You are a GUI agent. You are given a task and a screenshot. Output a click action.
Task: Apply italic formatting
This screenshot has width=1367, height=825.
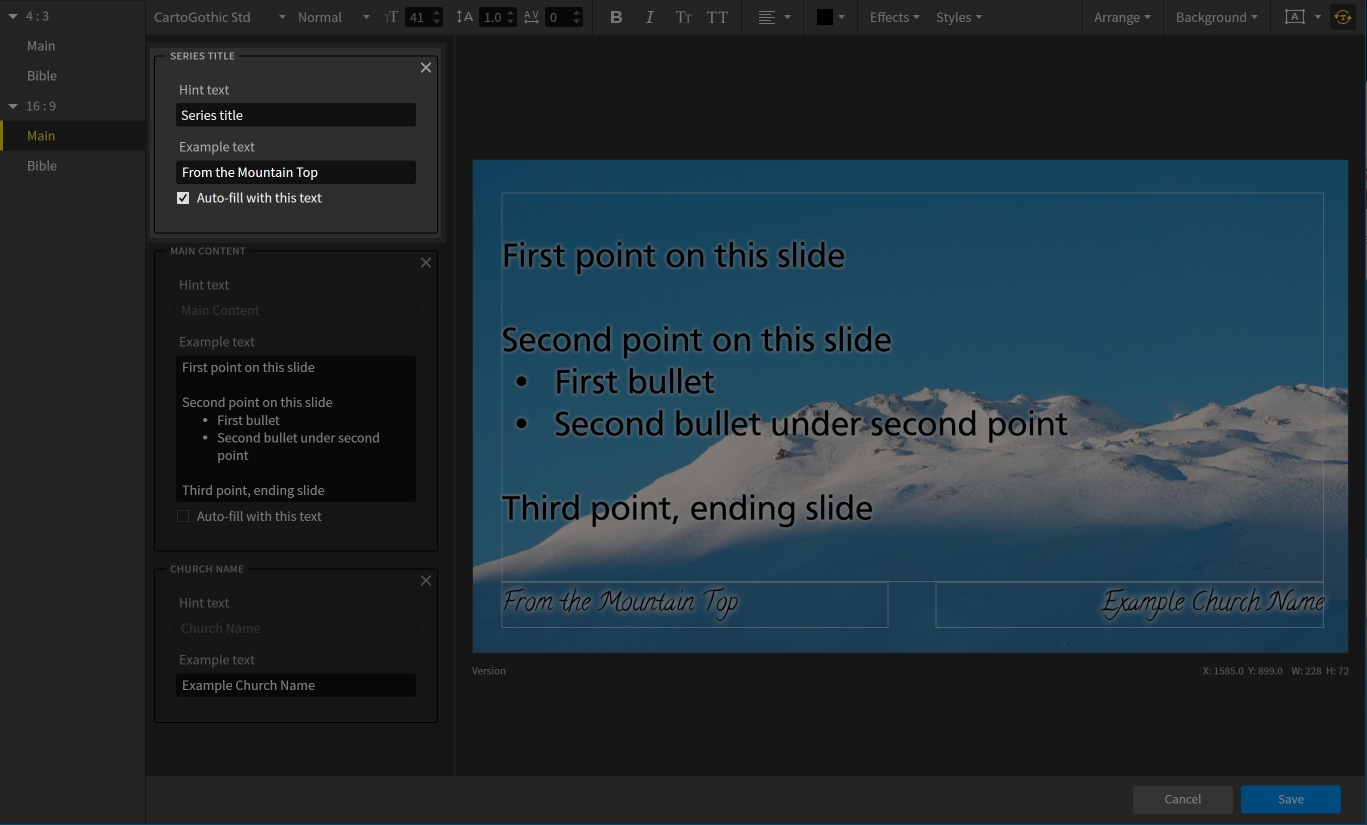pyautogui.click(x=649, y=17)
